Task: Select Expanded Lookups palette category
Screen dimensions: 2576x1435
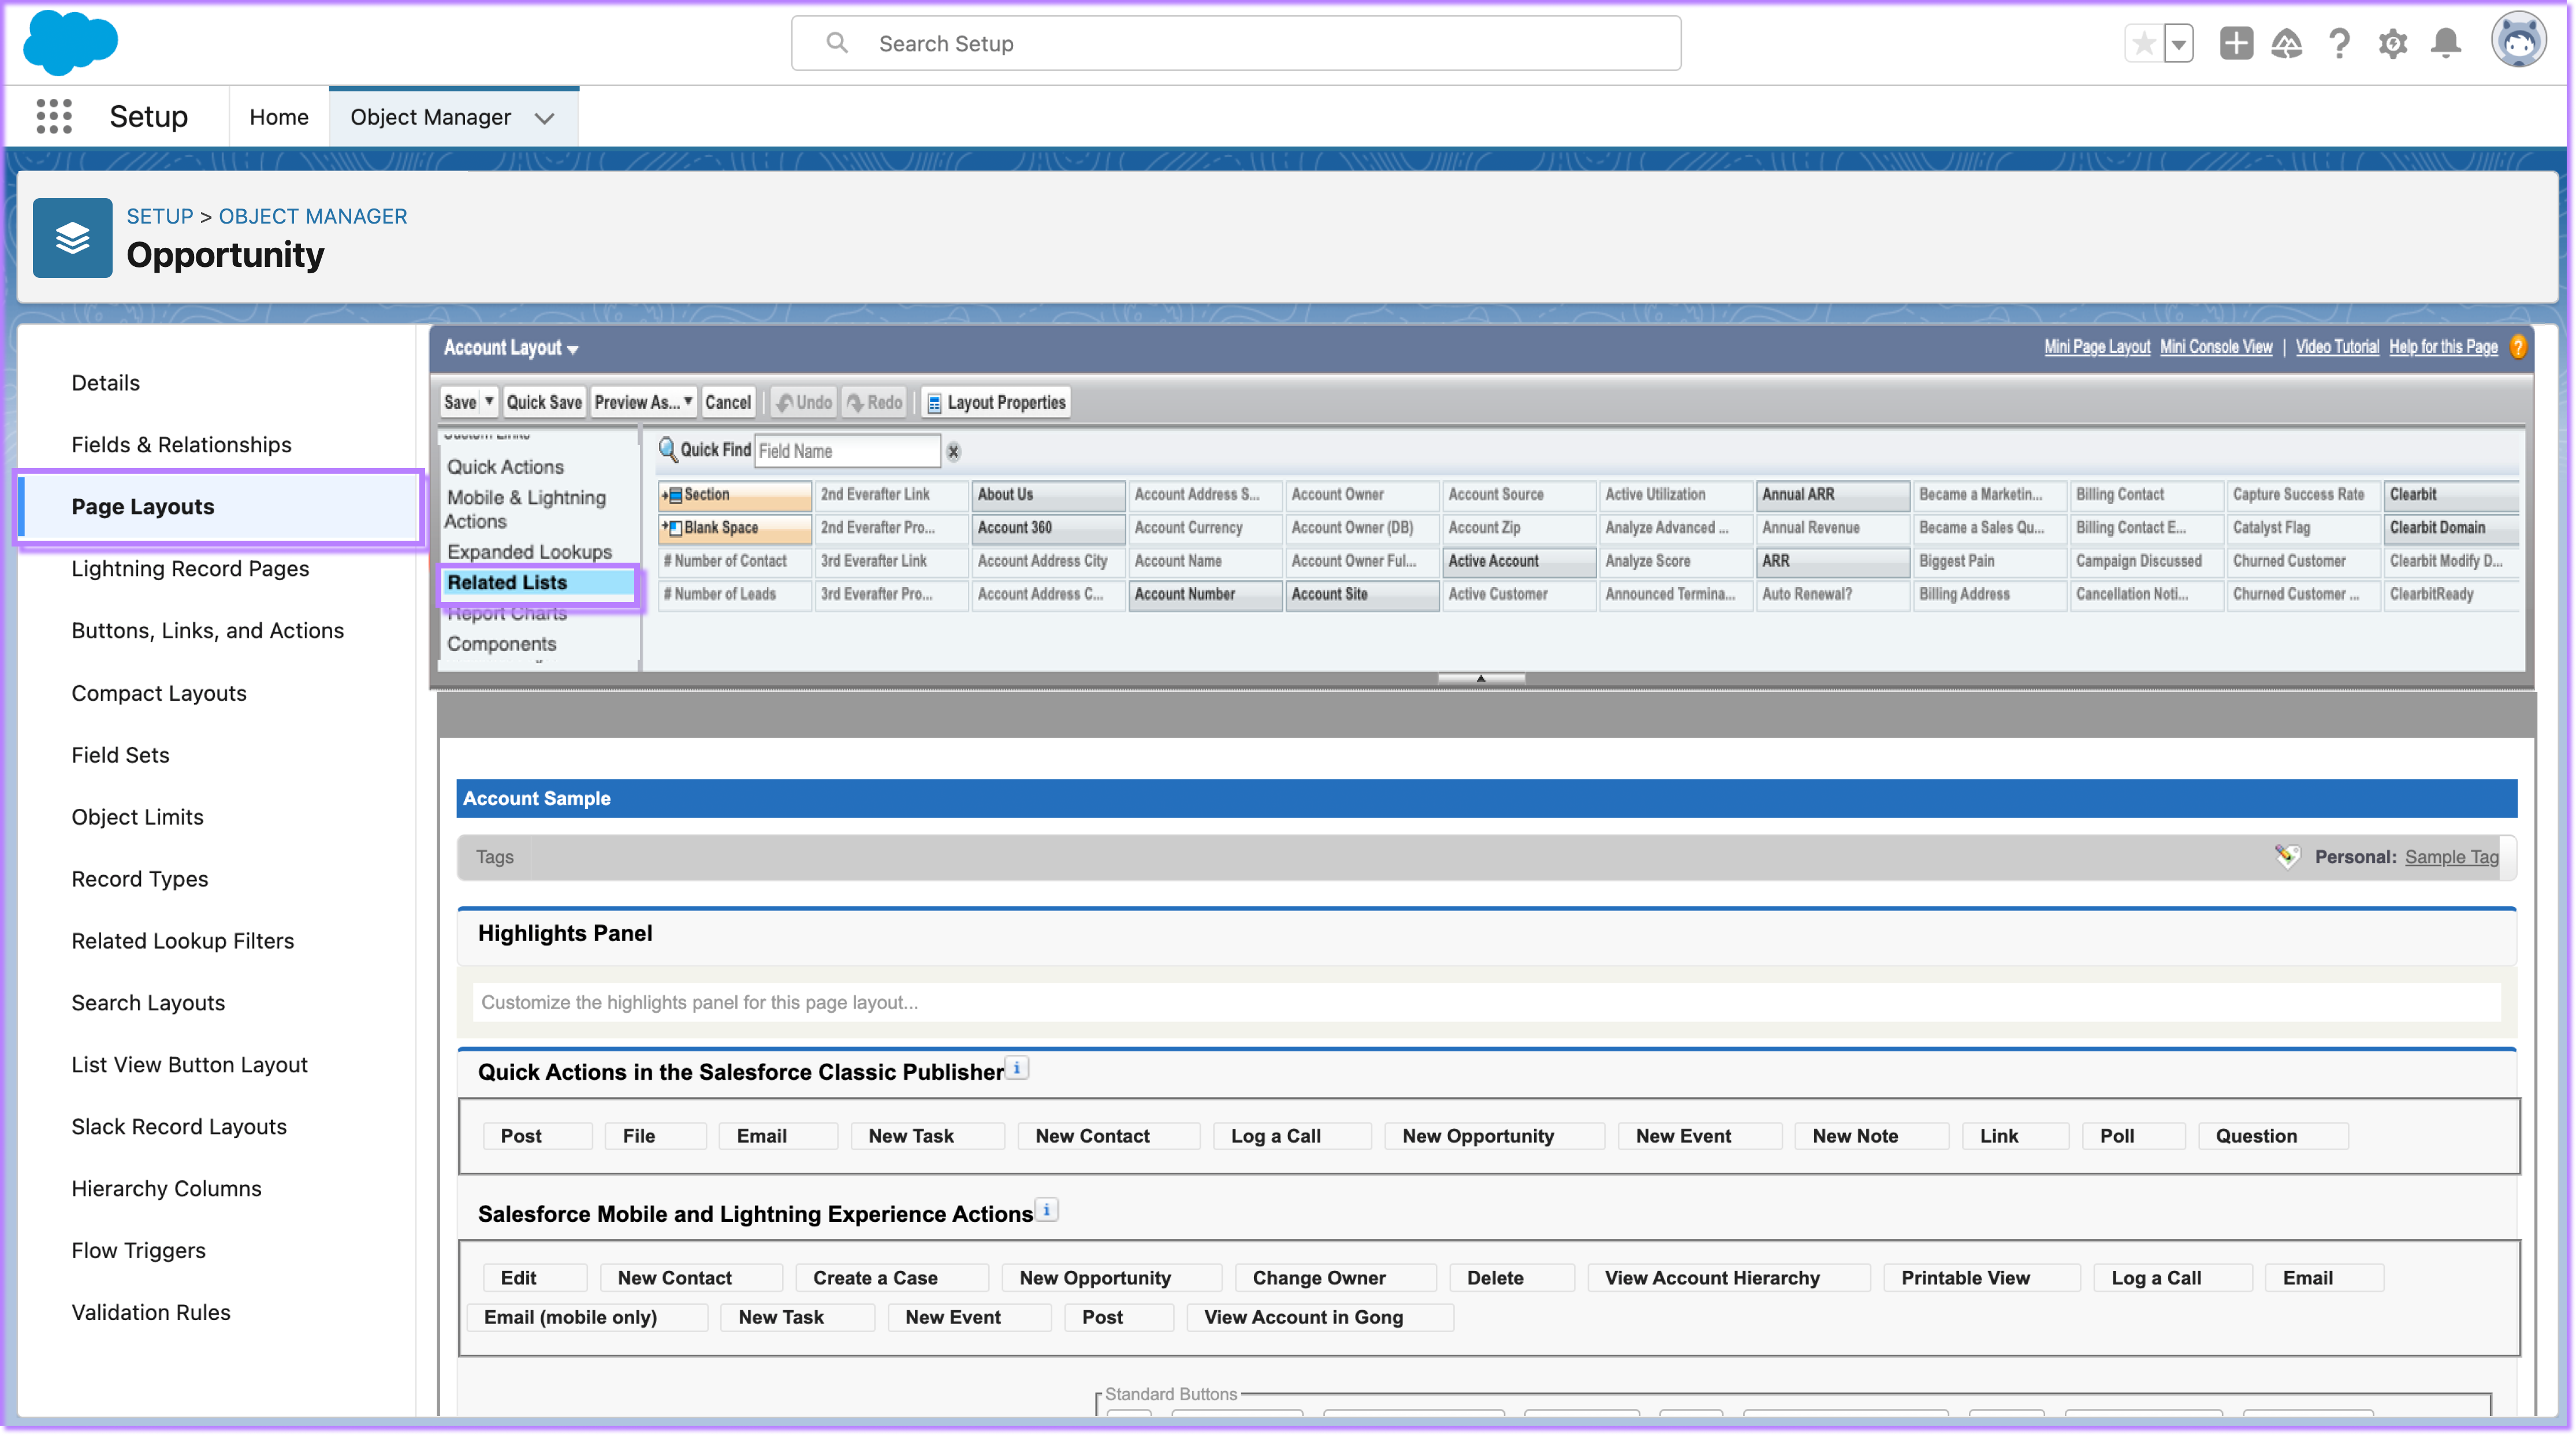Action: [x=529, y=552]
